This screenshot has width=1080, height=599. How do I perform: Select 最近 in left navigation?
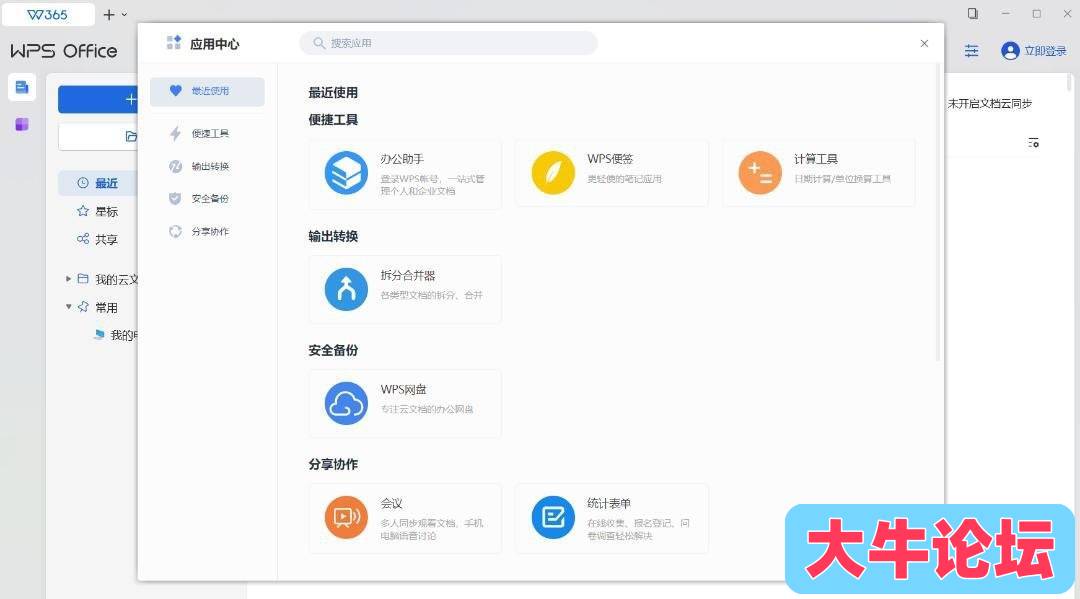tap(98, 183)
